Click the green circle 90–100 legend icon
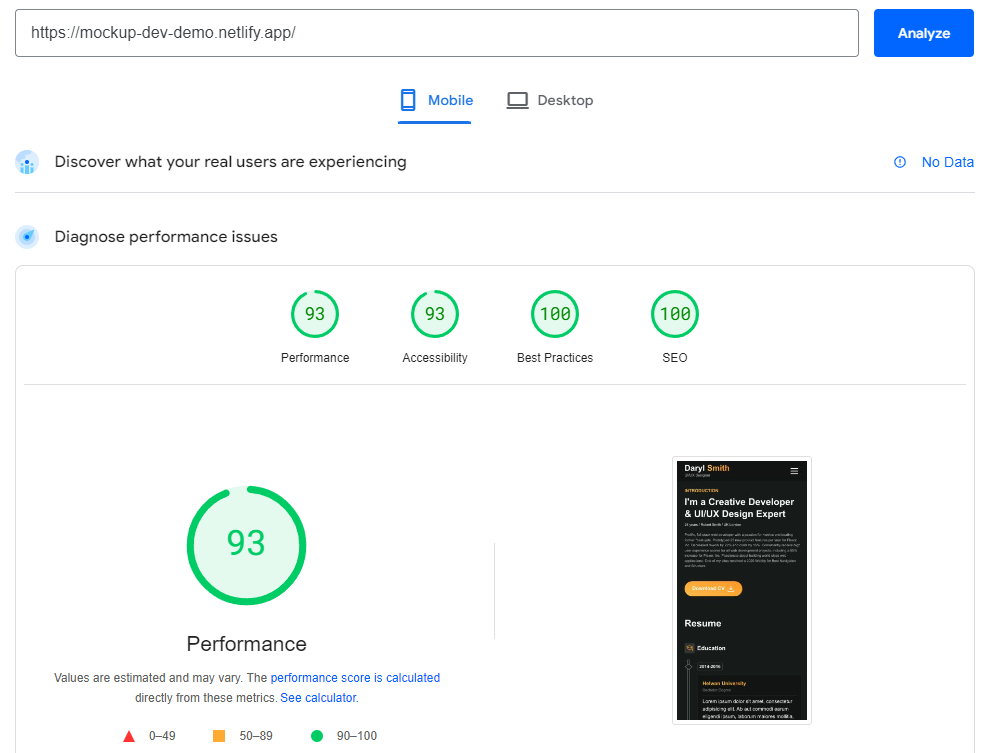The image size is (988, 753). tap(317, 736)
